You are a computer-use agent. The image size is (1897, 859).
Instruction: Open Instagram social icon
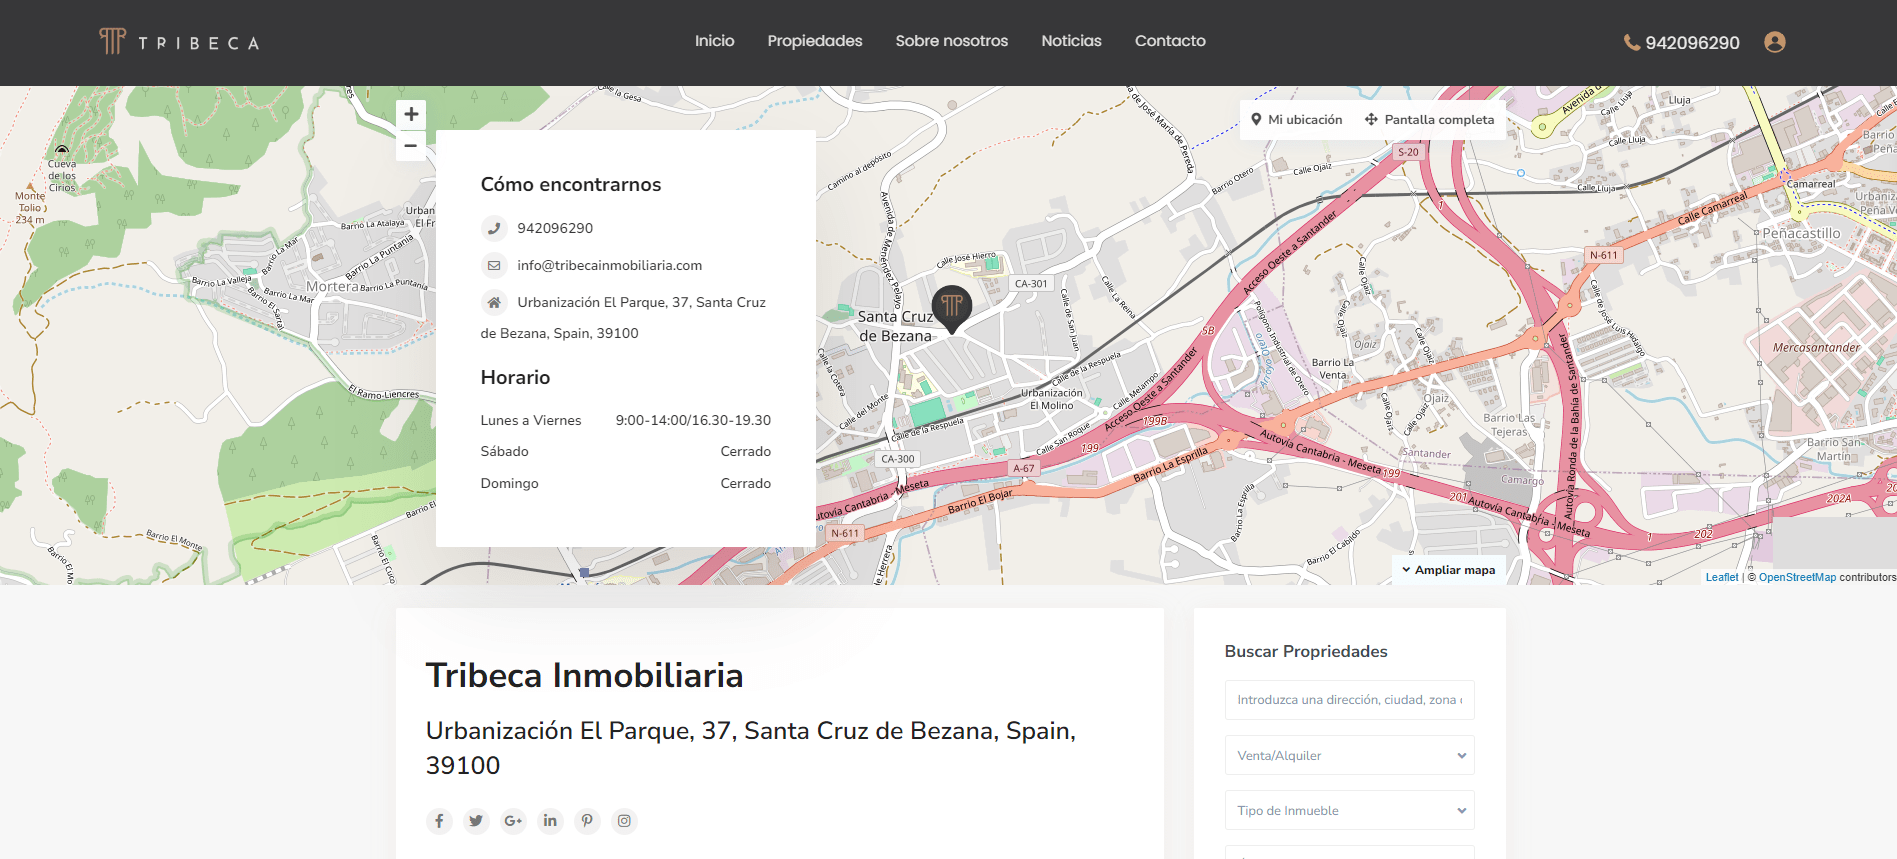pyautogui.click(x=624, y=821)
